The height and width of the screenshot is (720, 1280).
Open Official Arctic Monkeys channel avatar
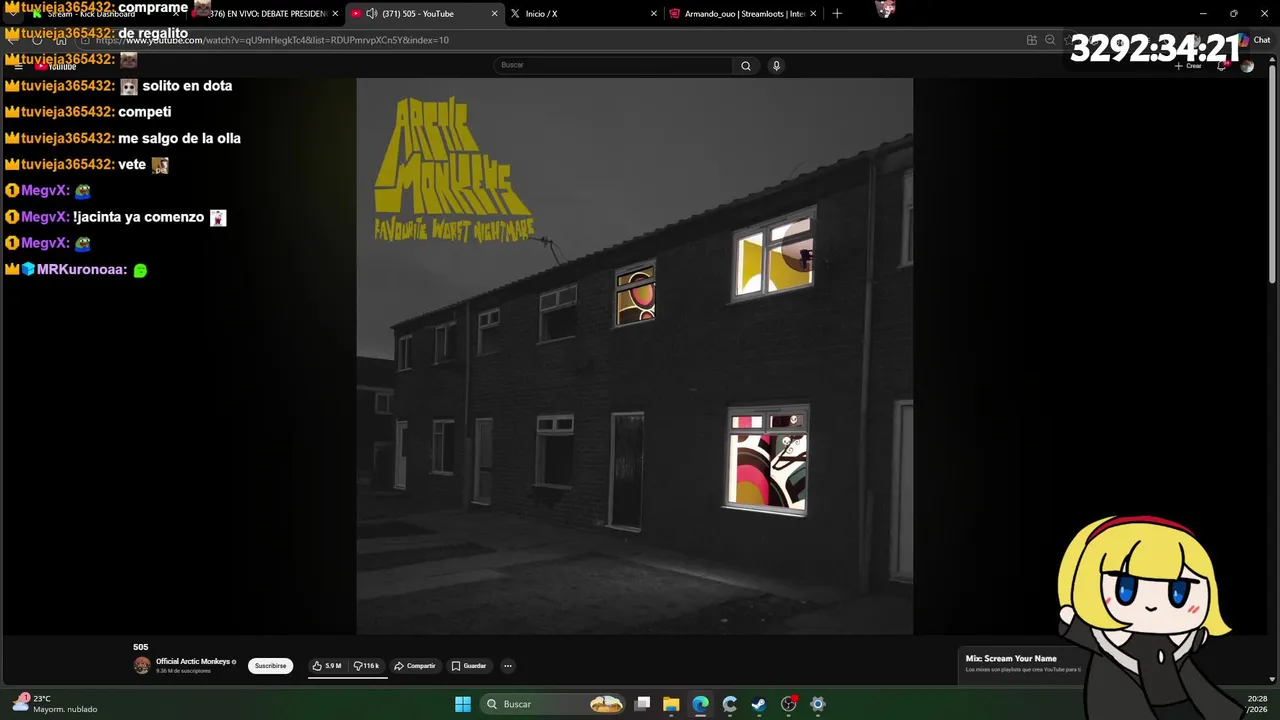142,666
